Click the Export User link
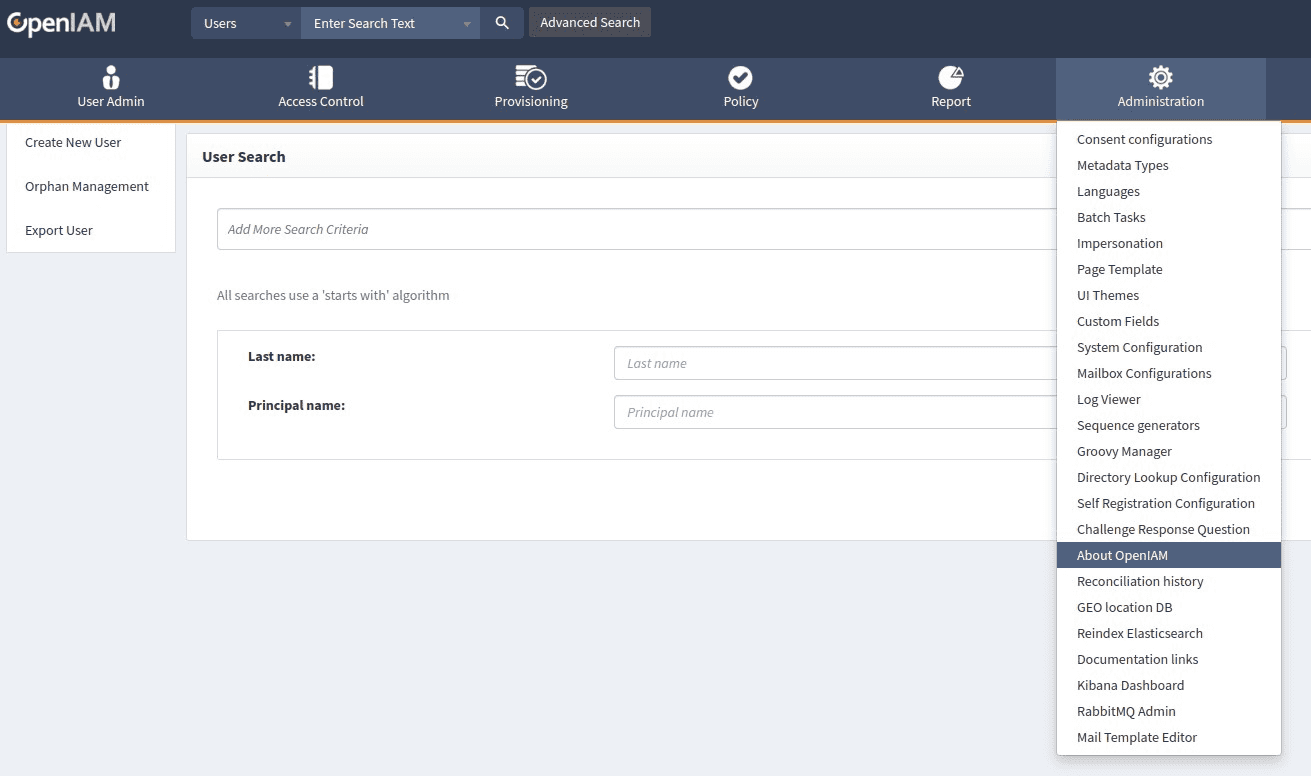The height and width of the screenshot is (776, 1311). [x=59, y=230]
